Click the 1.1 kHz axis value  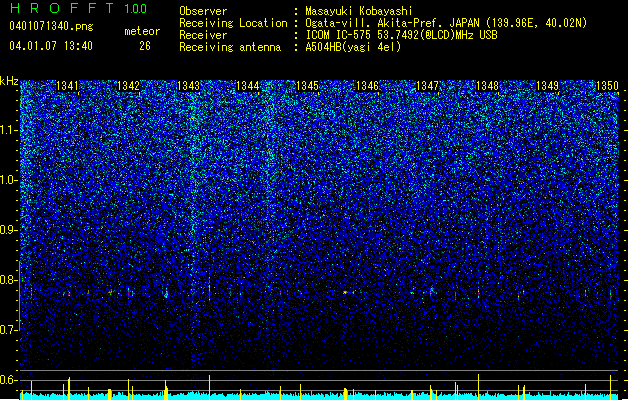pos(9,130)
